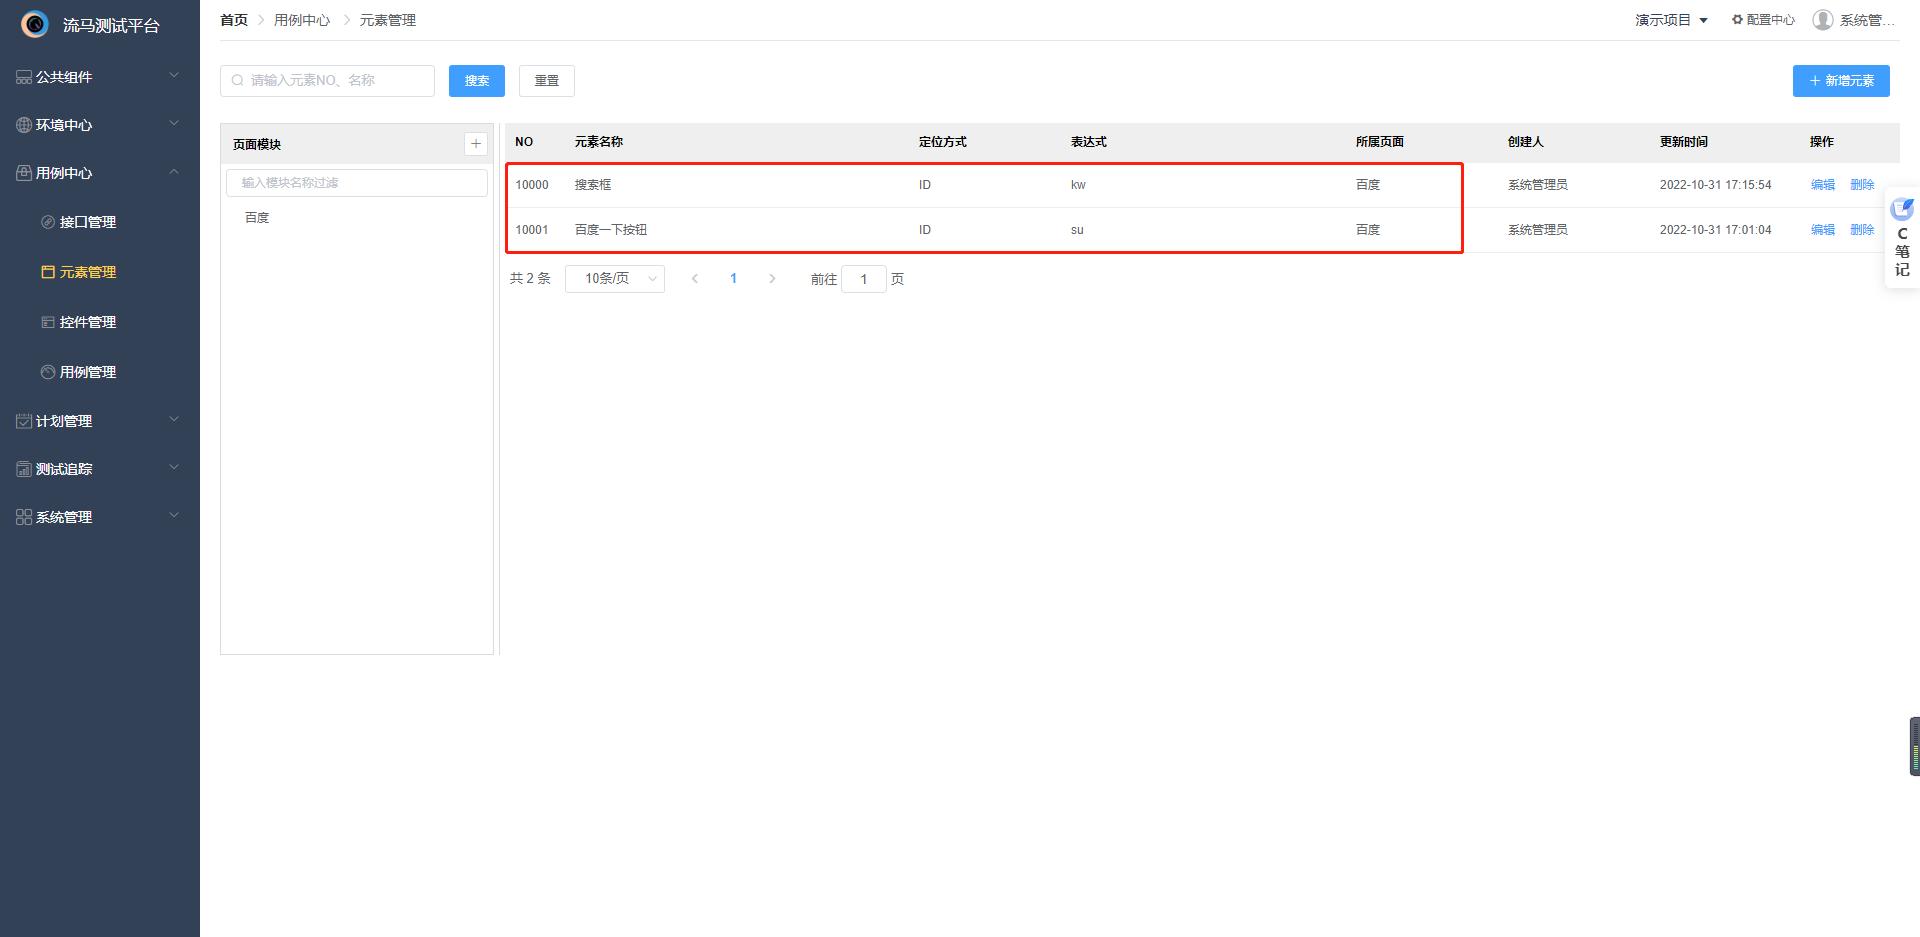Click the 新增元素 button

1841,81
